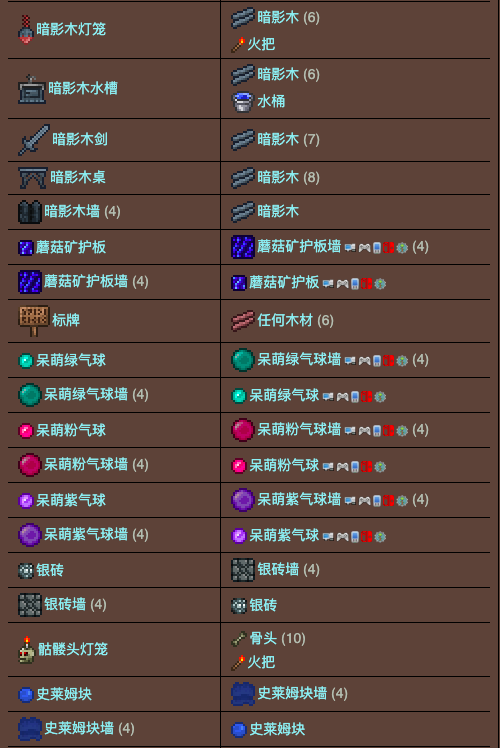Click the 骨头 bone ingredient icon
500x748 pixels.
239,638
